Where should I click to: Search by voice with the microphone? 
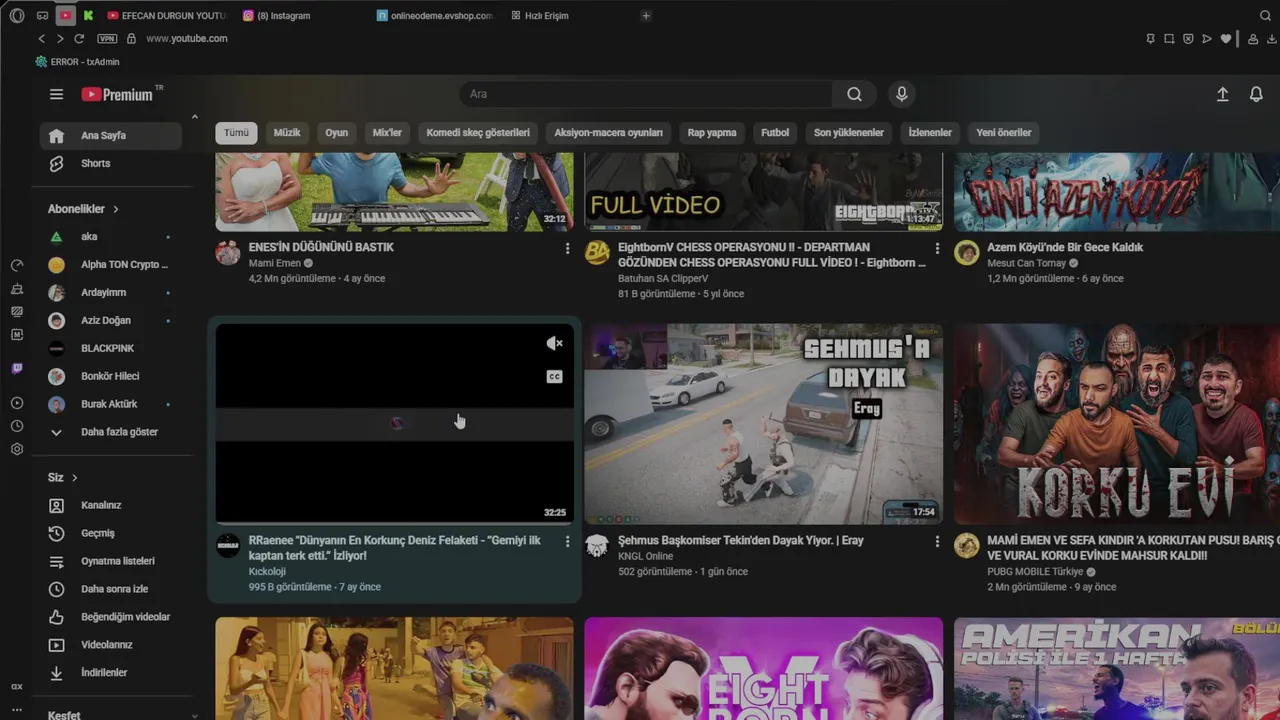pos(902,94)
